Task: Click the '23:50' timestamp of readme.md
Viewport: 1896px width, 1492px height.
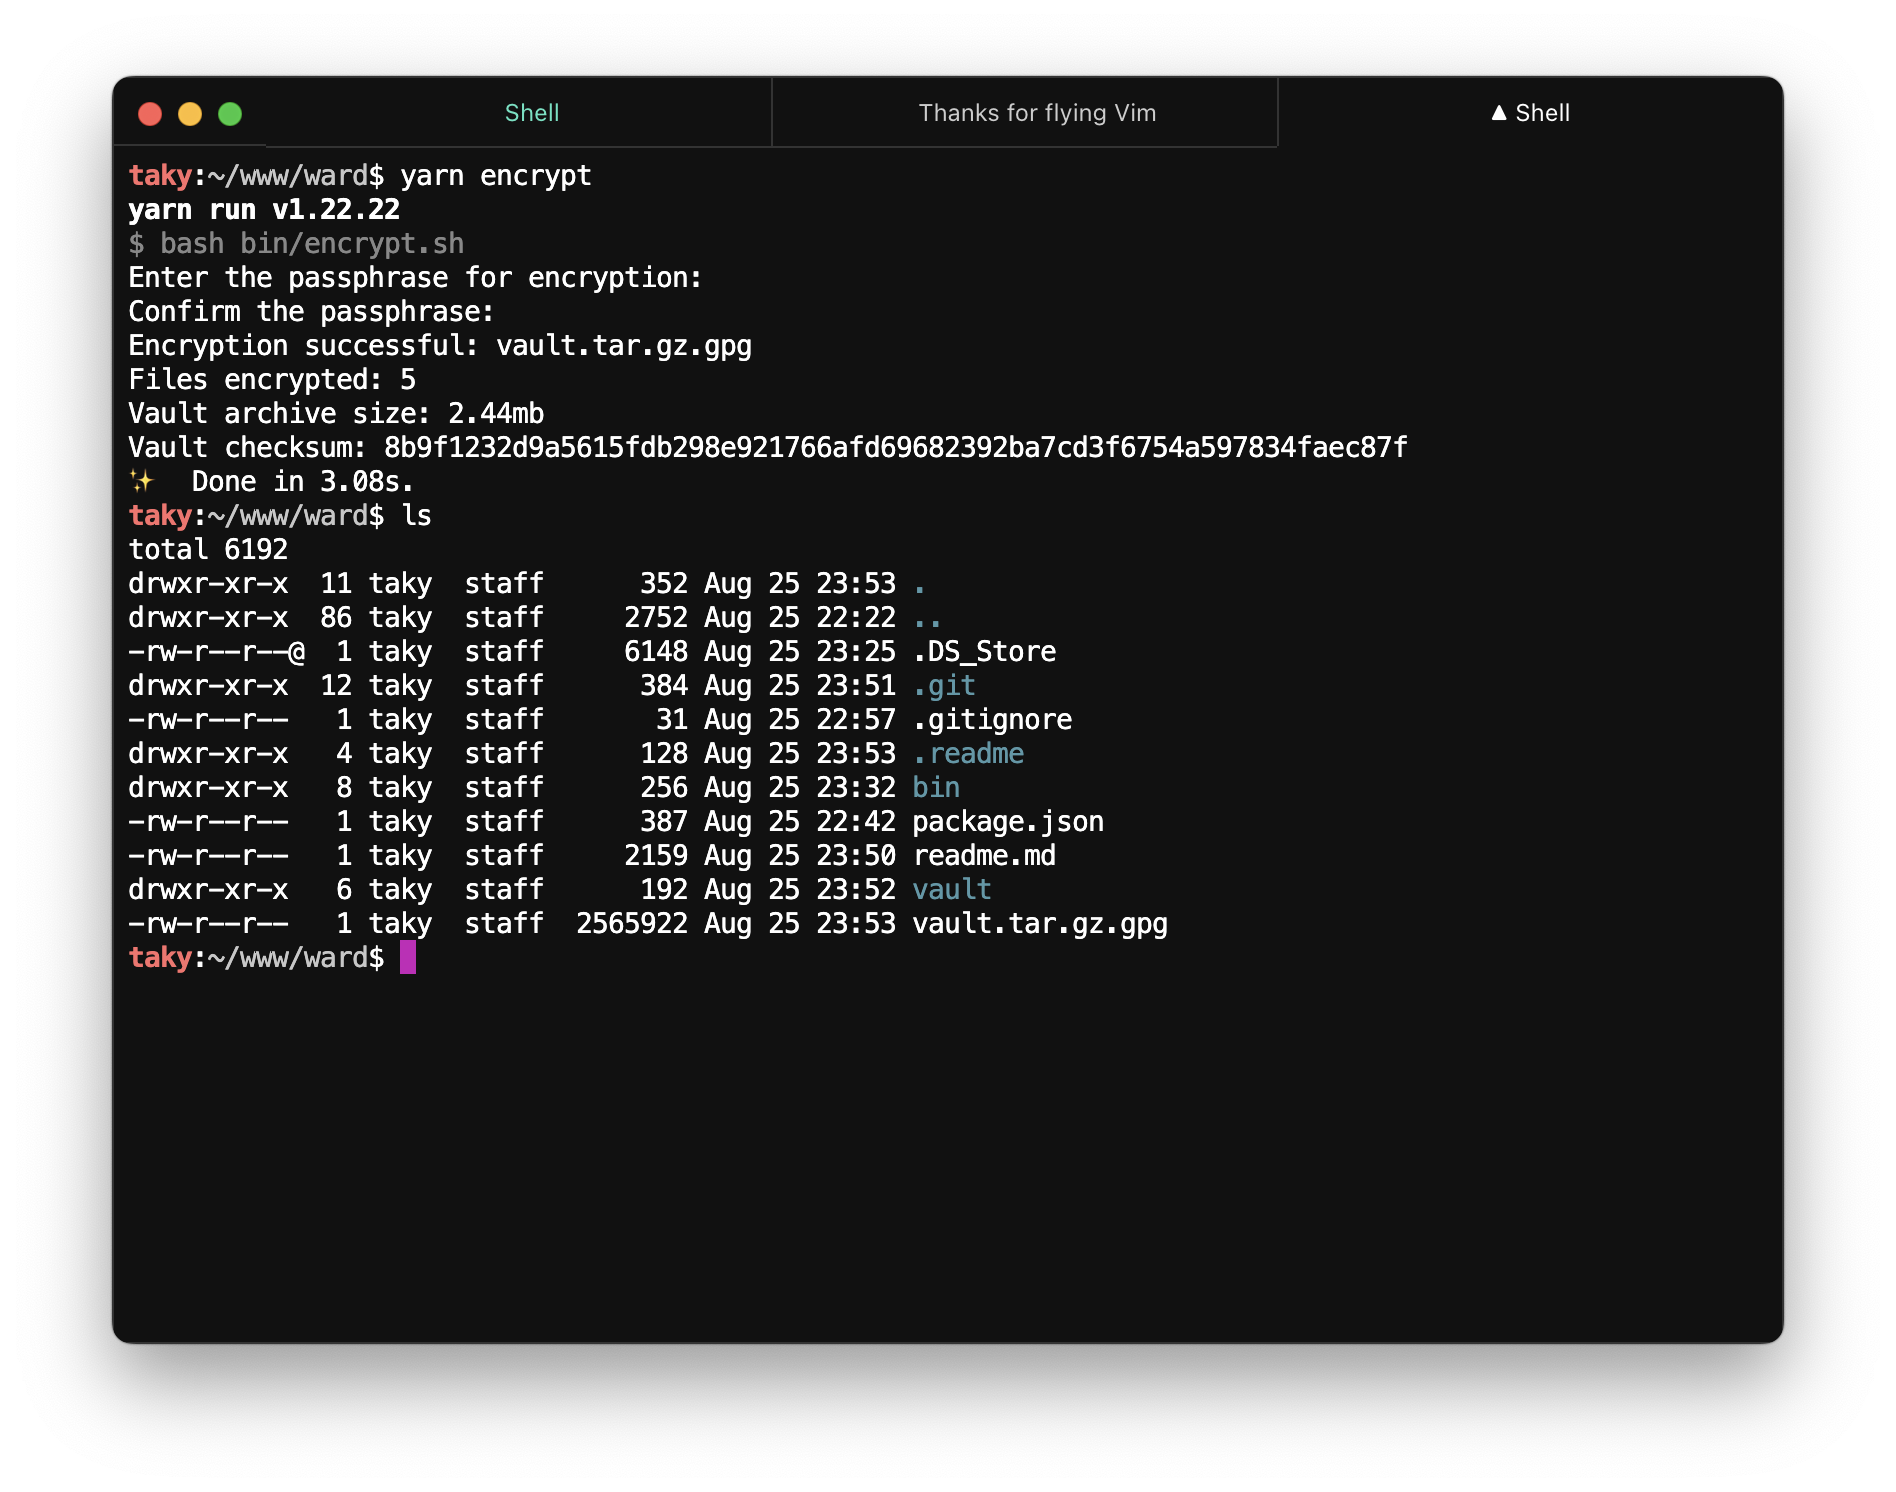Action: [x=856, y=856]
